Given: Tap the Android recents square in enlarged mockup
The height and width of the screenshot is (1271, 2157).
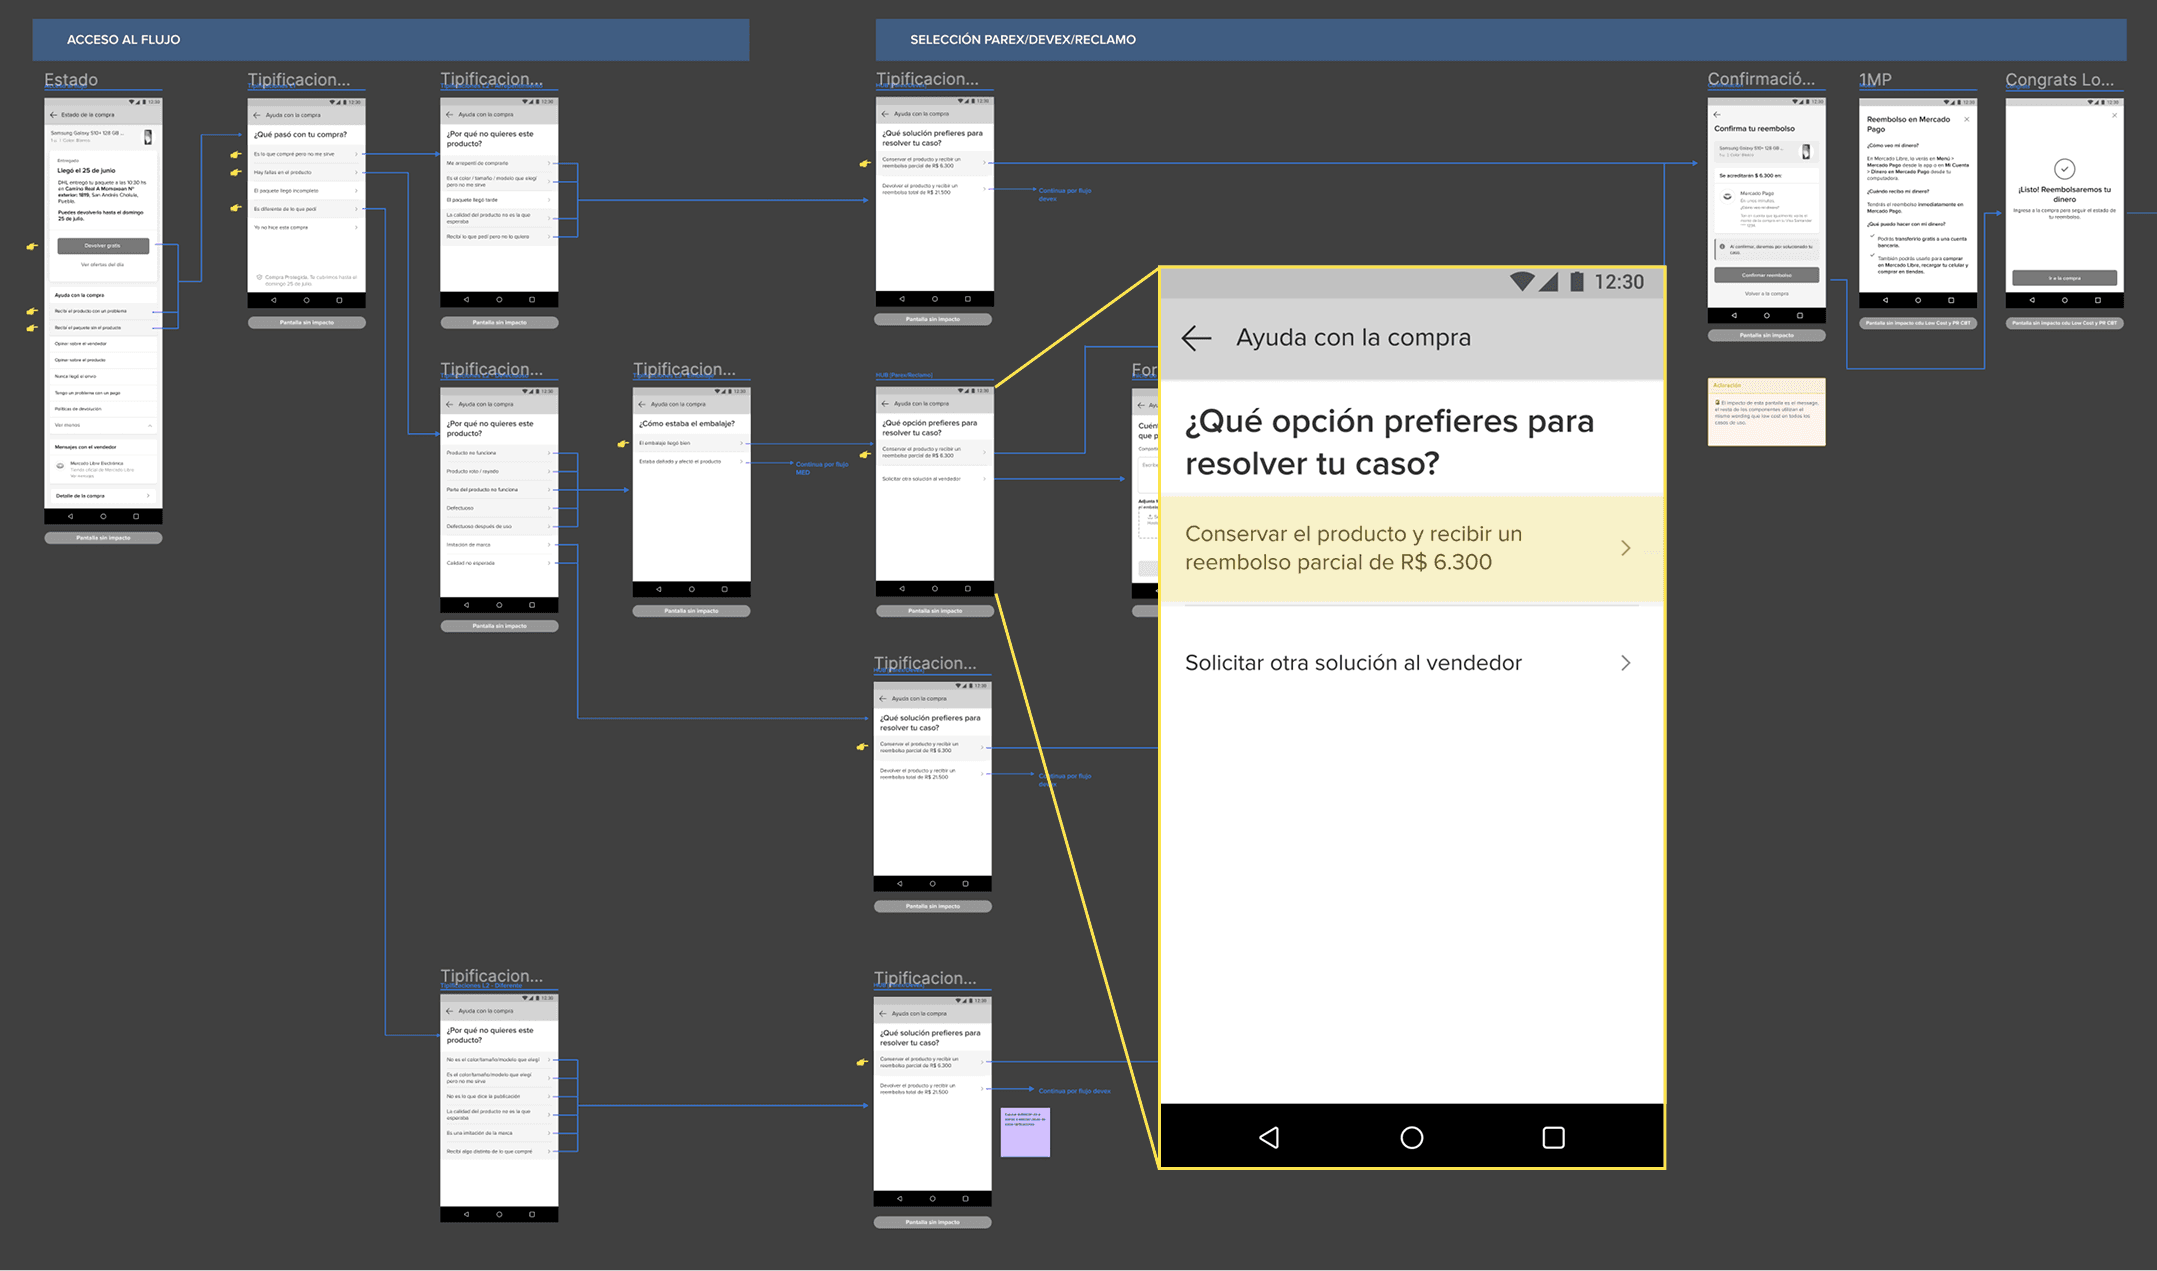Looking at the screenshot, I should click(1553, 1137).
